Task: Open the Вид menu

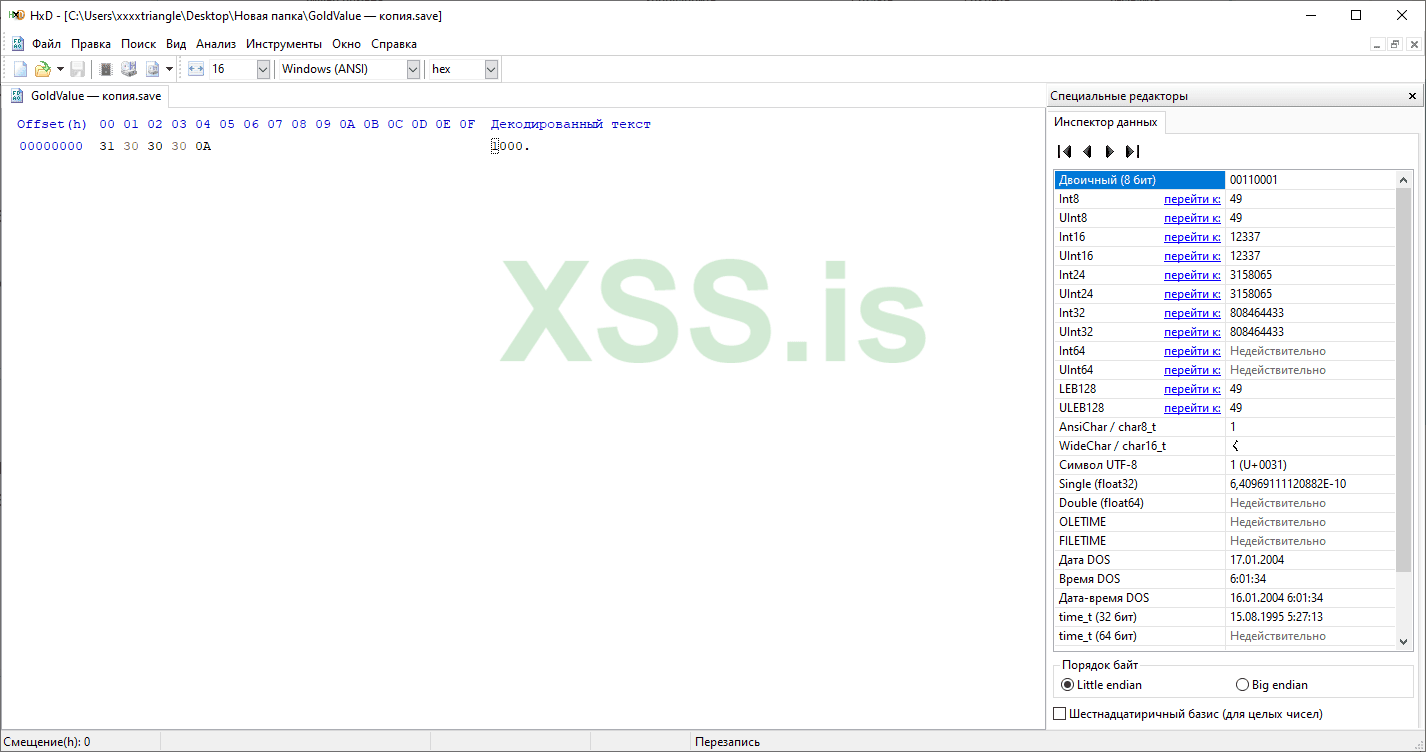Action: (x=176, y=44)
